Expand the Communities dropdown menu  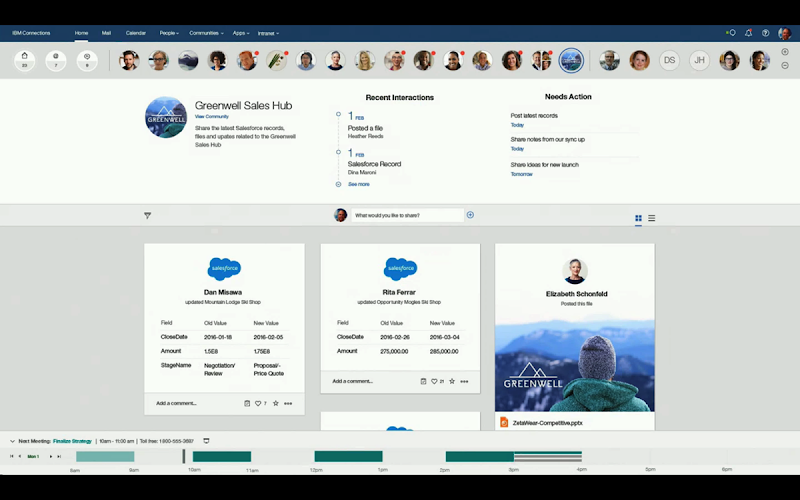pyautogui.click(x=206, y=33)
